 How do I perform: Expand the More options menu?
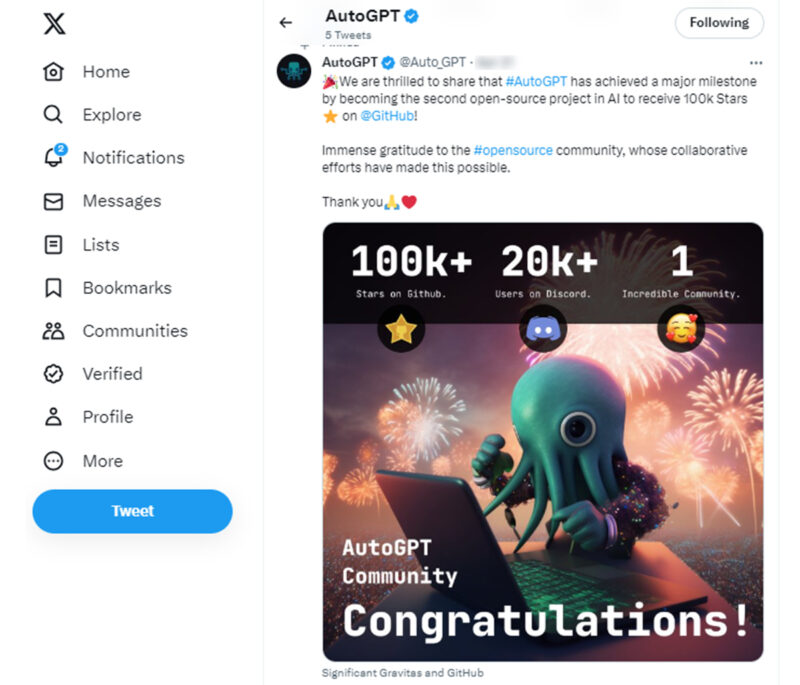pos(55,461)
